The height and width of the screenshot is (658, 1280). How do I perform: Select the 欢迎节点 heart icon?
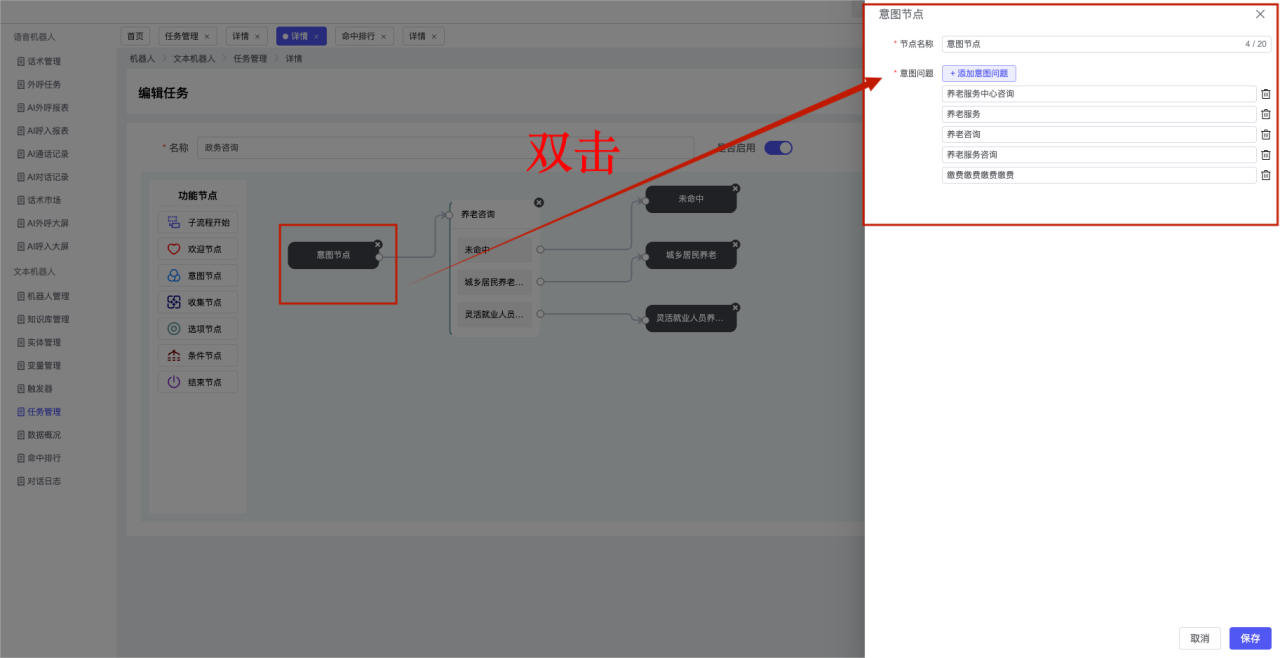click(x=174, y=249)
